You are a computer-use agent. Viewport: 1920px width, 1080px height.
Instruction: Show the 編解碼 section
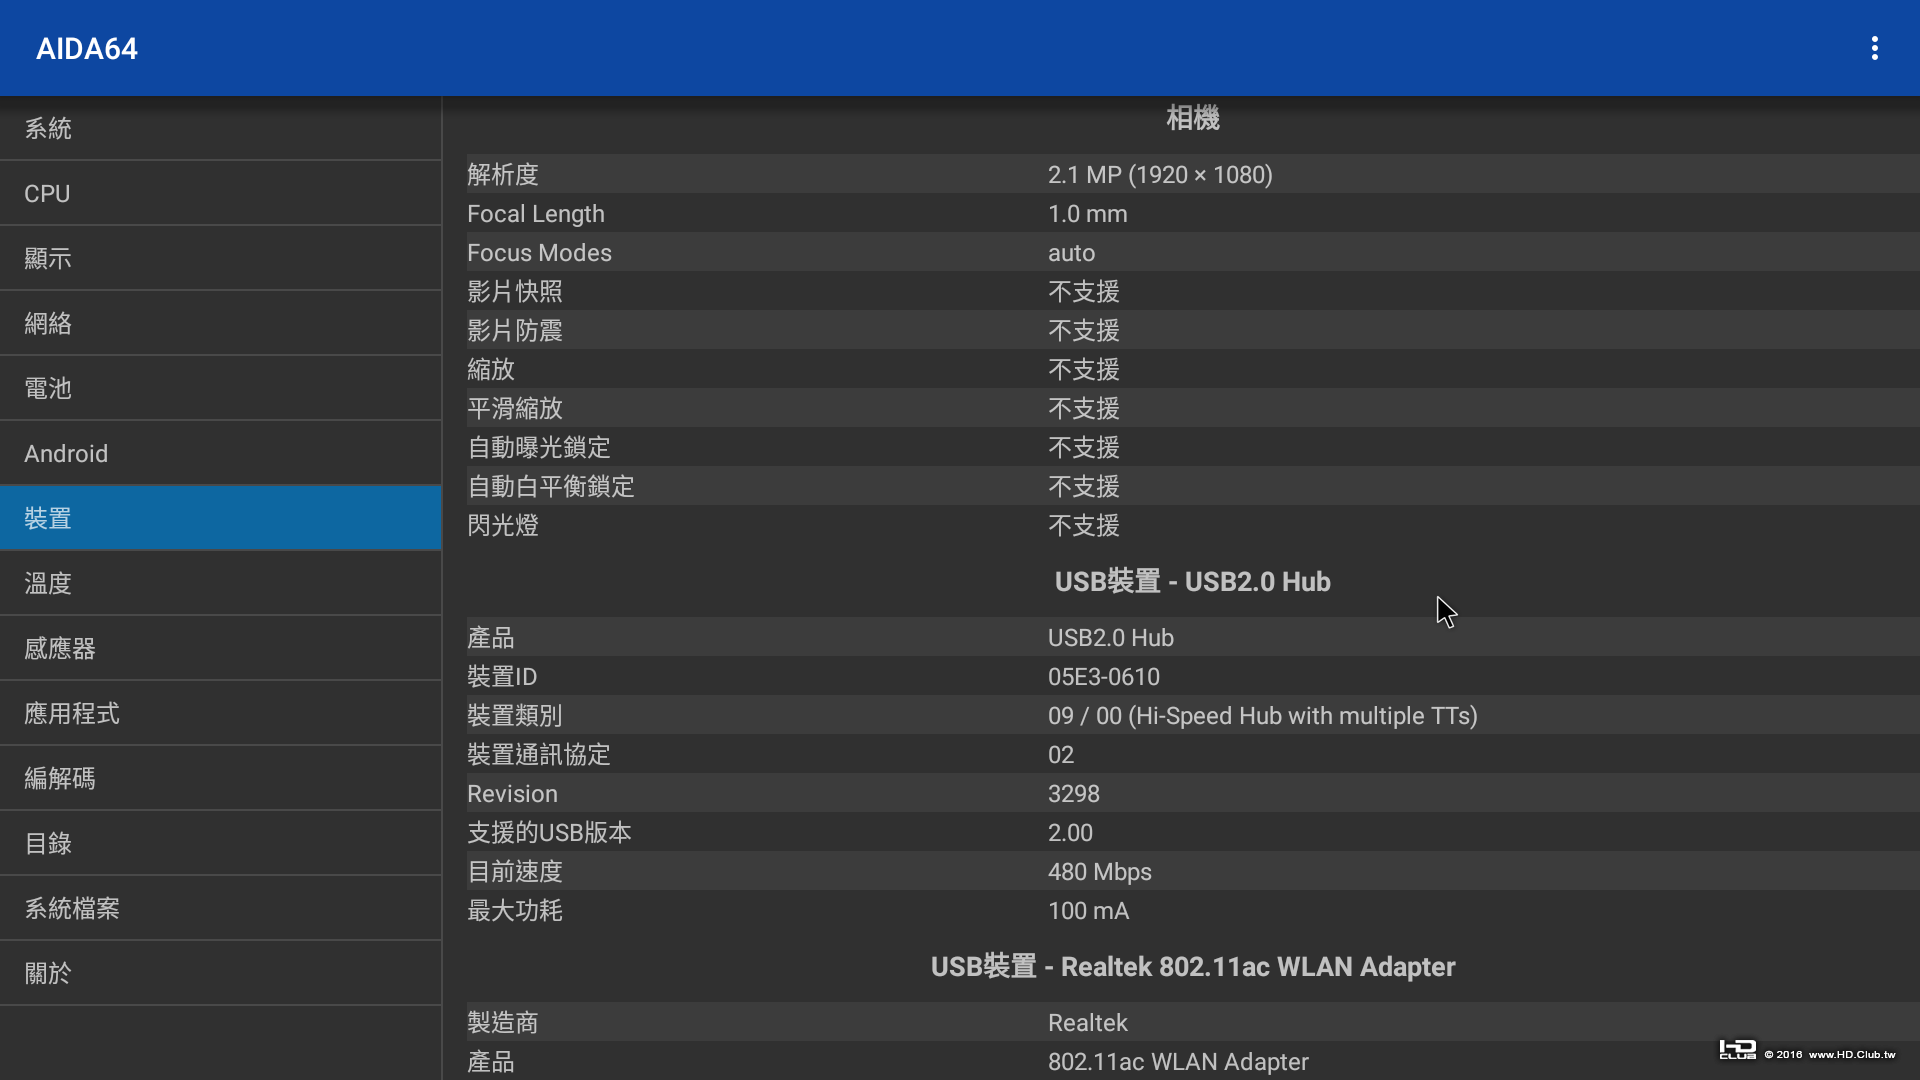coord(220,778)
